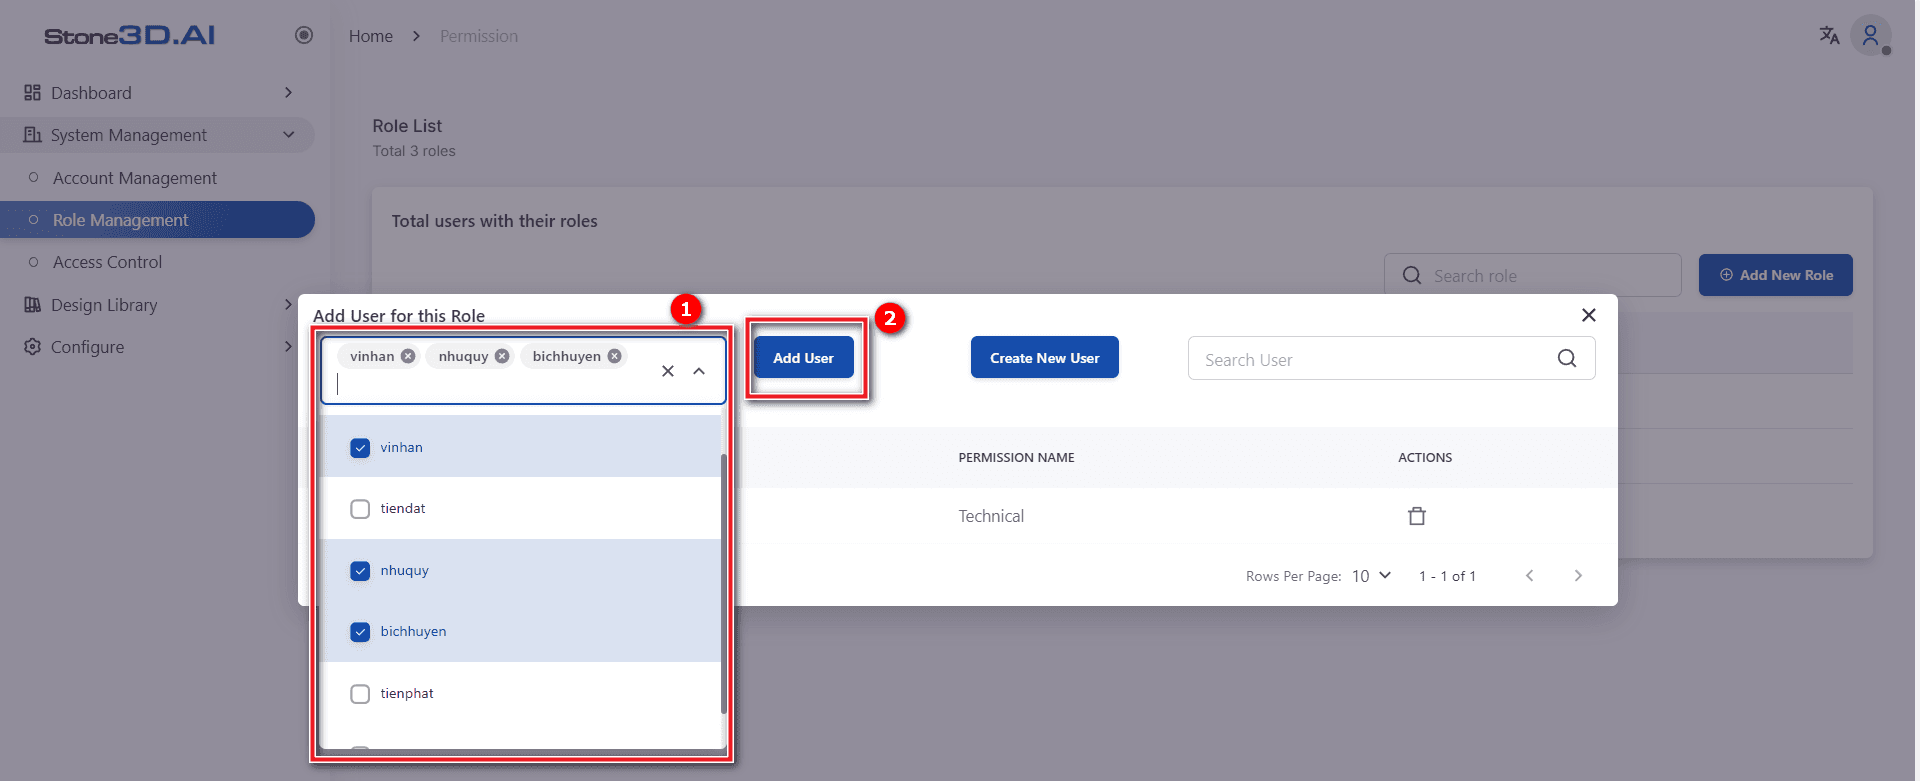Collapse the System Management chevron

[288, 135]
